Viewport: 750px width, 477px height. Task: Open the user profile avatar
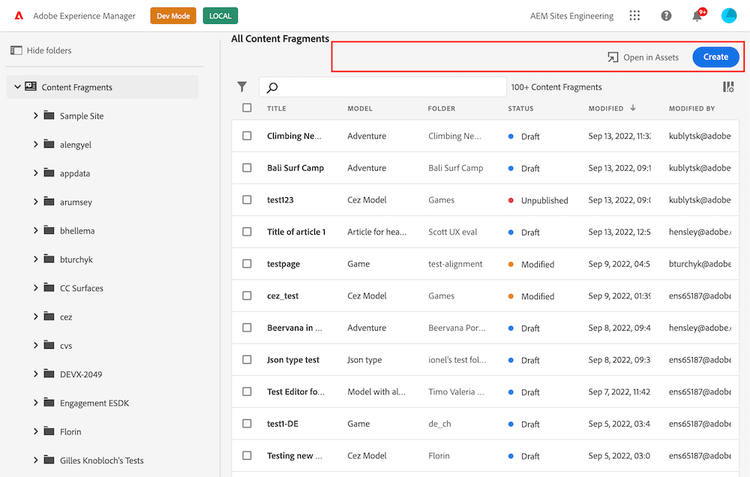[x=729, y=16]
